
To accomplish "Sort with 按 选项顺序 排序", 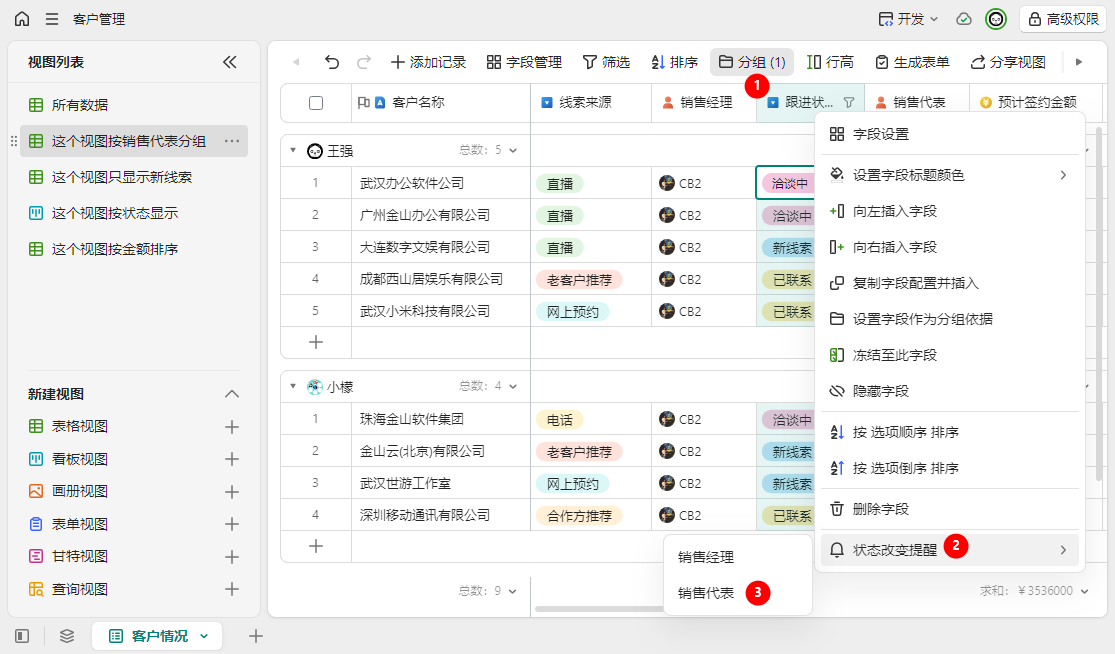I will 950,432.
